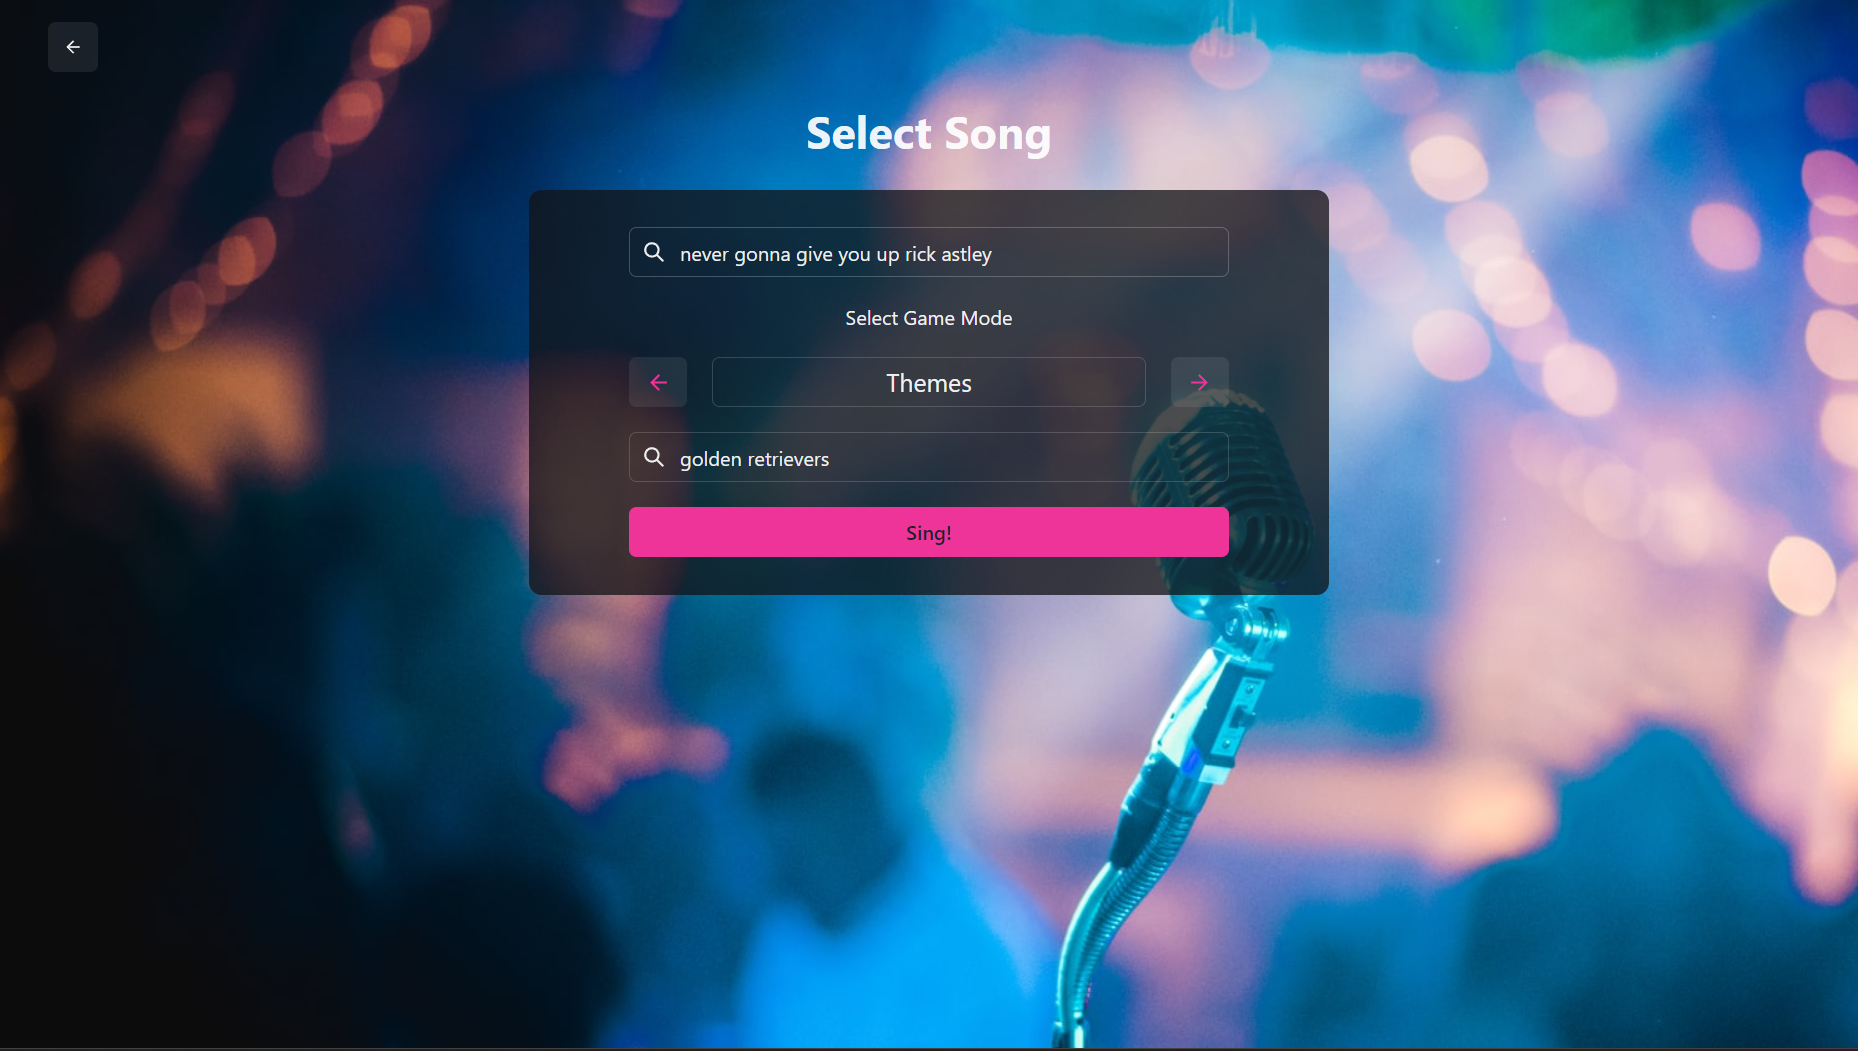Focus the song search field
The image size is (1858, 1051).
[929, 252]
